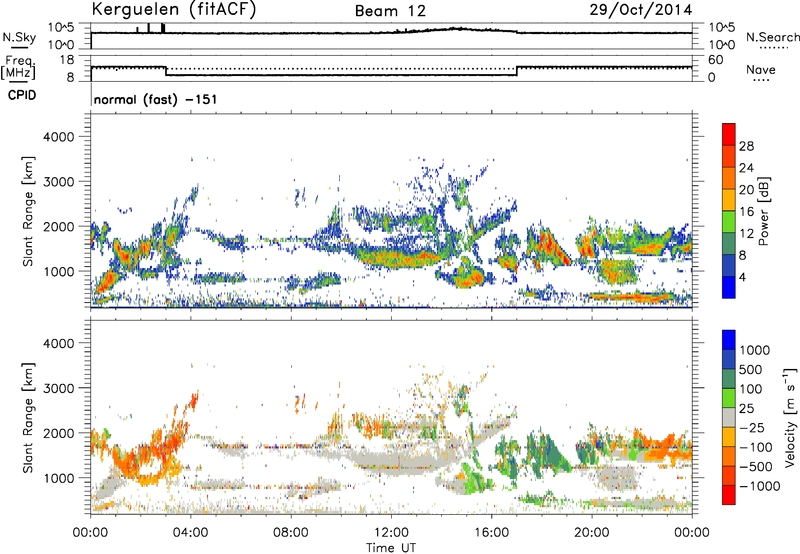Click the "20:00" time axis tick
Screen dimensions: 800x554
(x=592, y=533)
